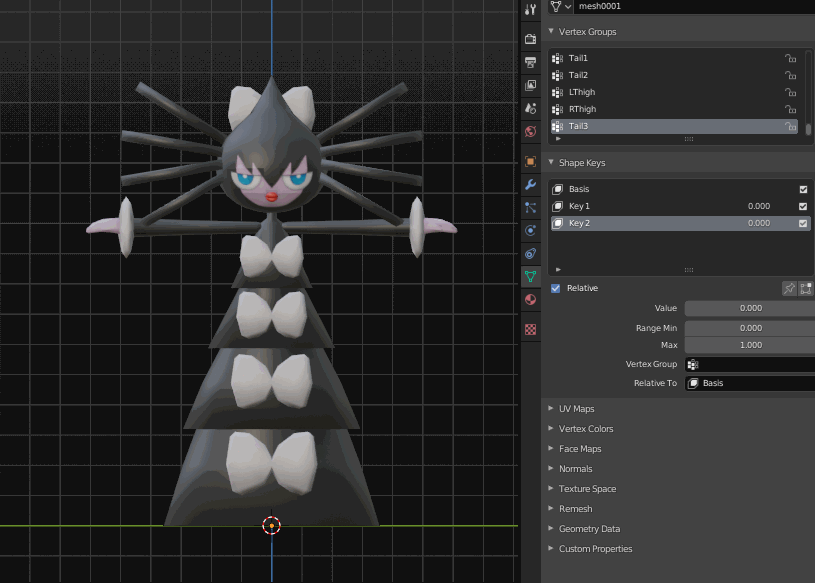Toggle lock on RThigh vertex group
This screenshot has width=815, height=583.
[x=790, y=109]
